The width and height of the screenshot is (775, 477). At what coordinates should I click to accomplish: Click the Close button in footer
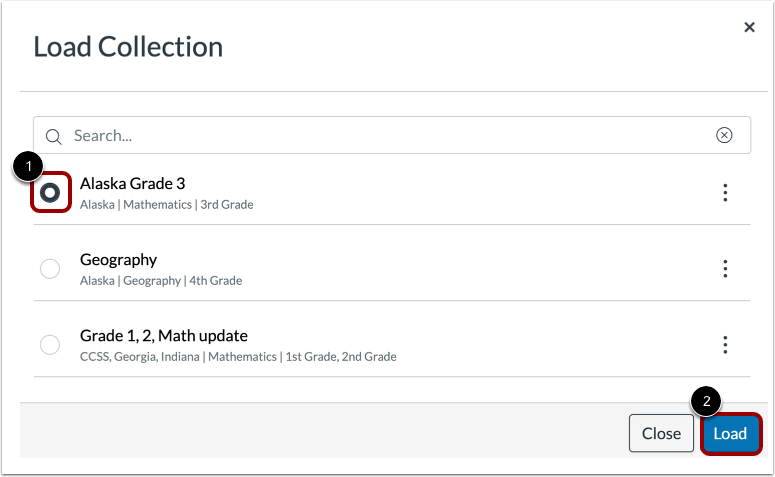[661, 433]
